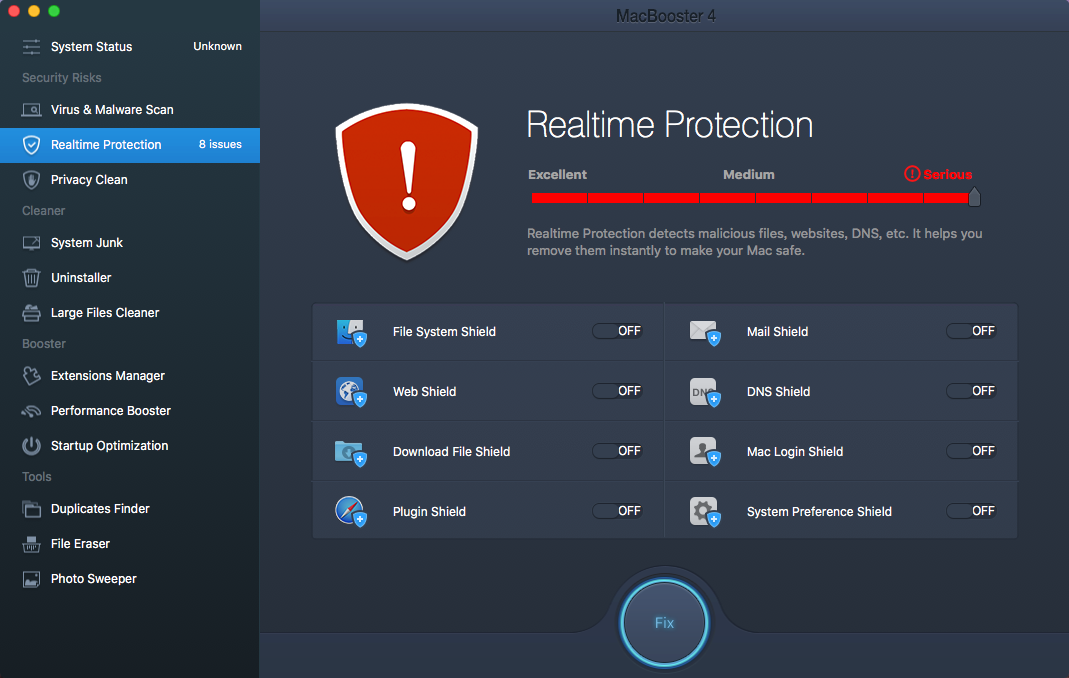This screenshot has width=1069, height=678.
Task: Click the 'Security Risks' section header
Action: click(x=61, y=78)
